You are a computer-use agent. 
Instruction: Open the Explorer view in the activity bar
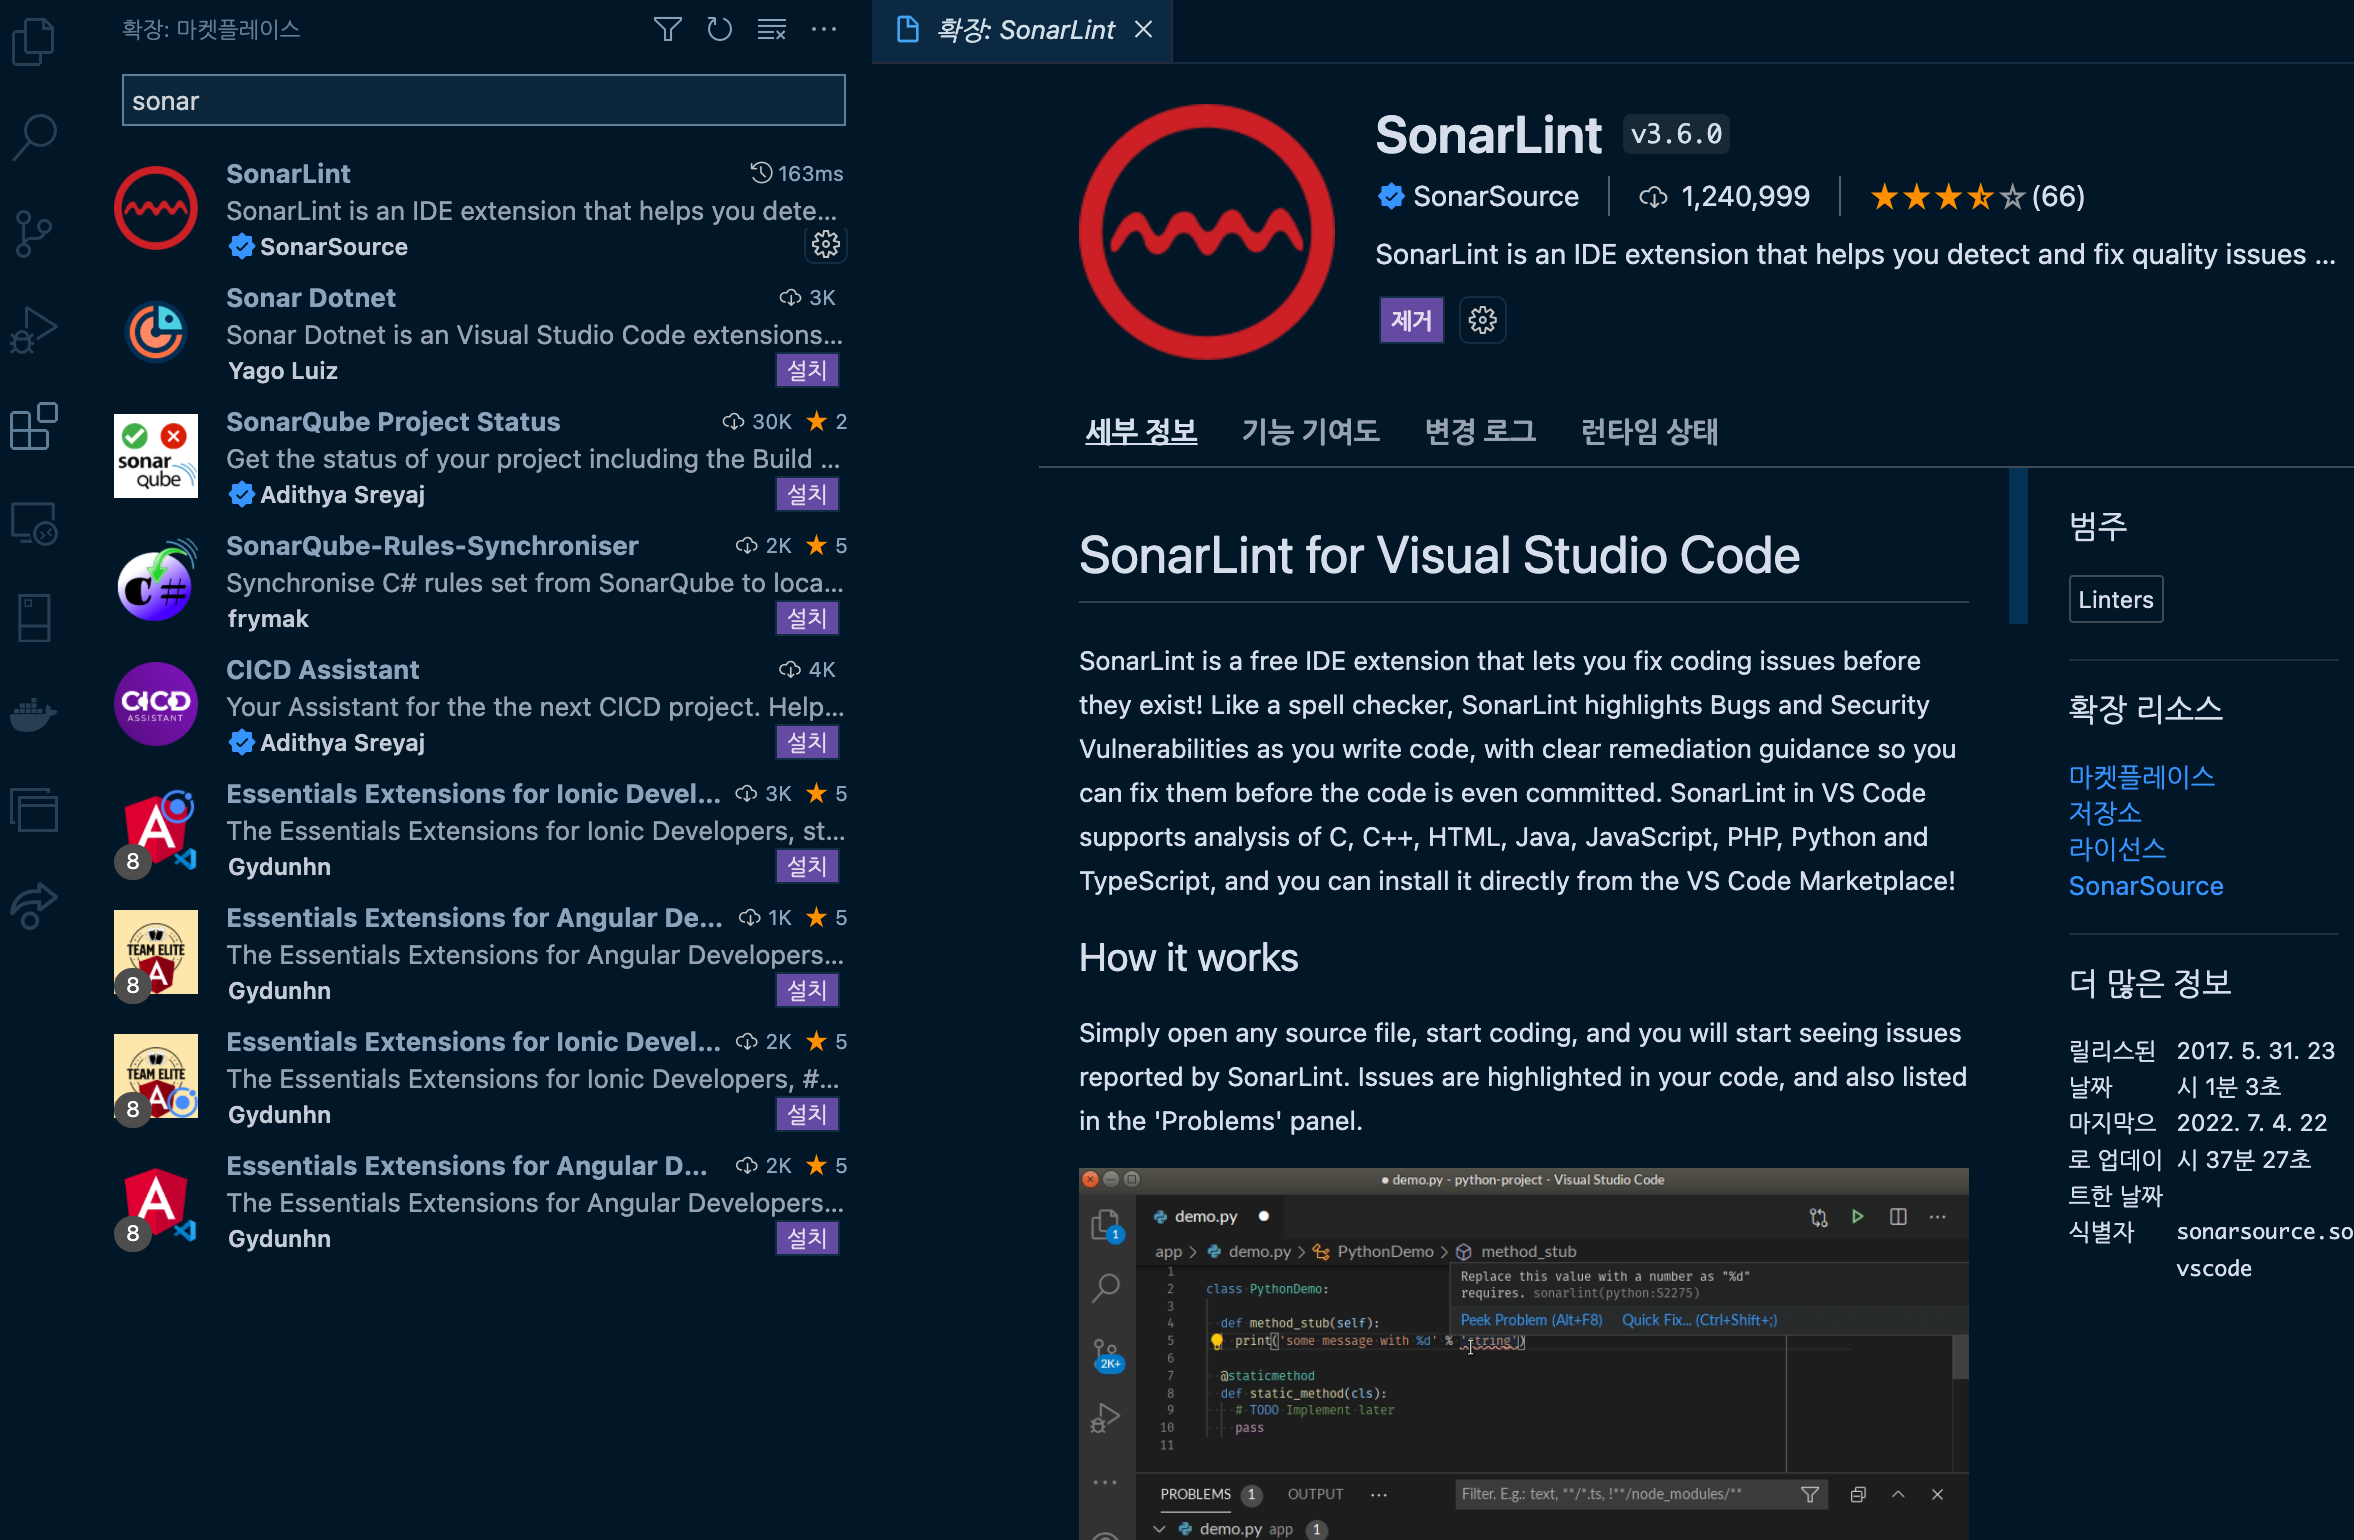(x=34, y=42)
